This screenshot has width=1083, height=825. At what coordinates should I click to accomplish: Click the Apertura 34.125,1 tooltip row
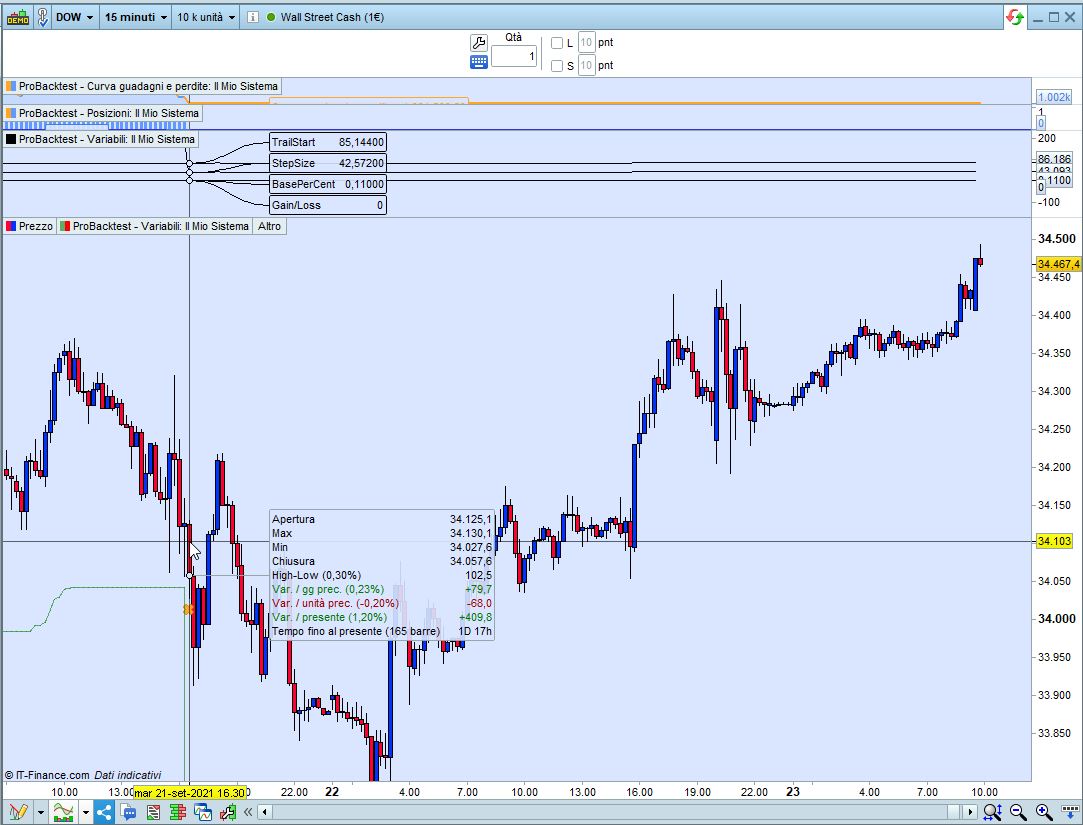pos(382,519)
